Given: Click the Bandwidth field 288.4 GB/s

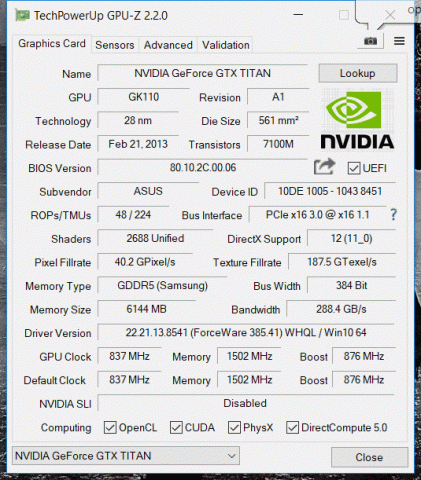Looking at the screenshot, I should pos(341,309).
